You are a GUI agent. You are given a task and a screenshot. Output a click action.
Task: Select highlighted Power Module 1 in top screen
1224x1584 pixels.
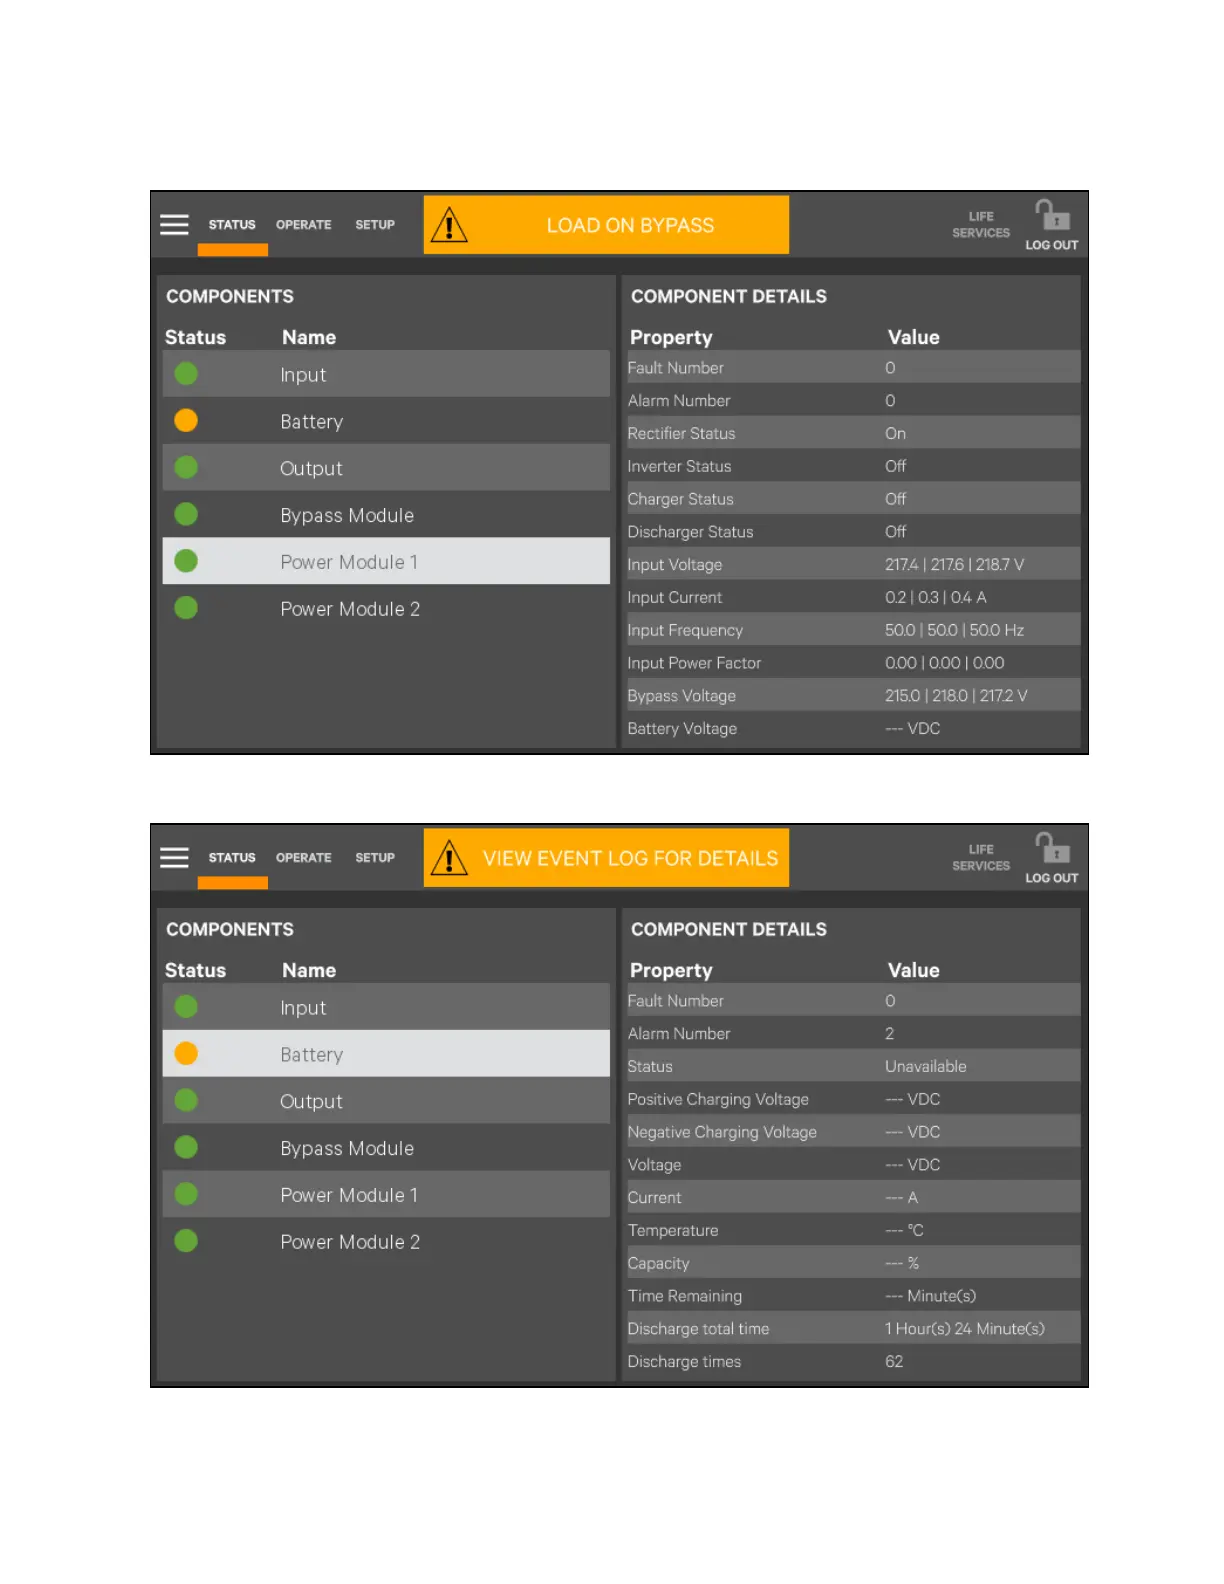[386, 561]
